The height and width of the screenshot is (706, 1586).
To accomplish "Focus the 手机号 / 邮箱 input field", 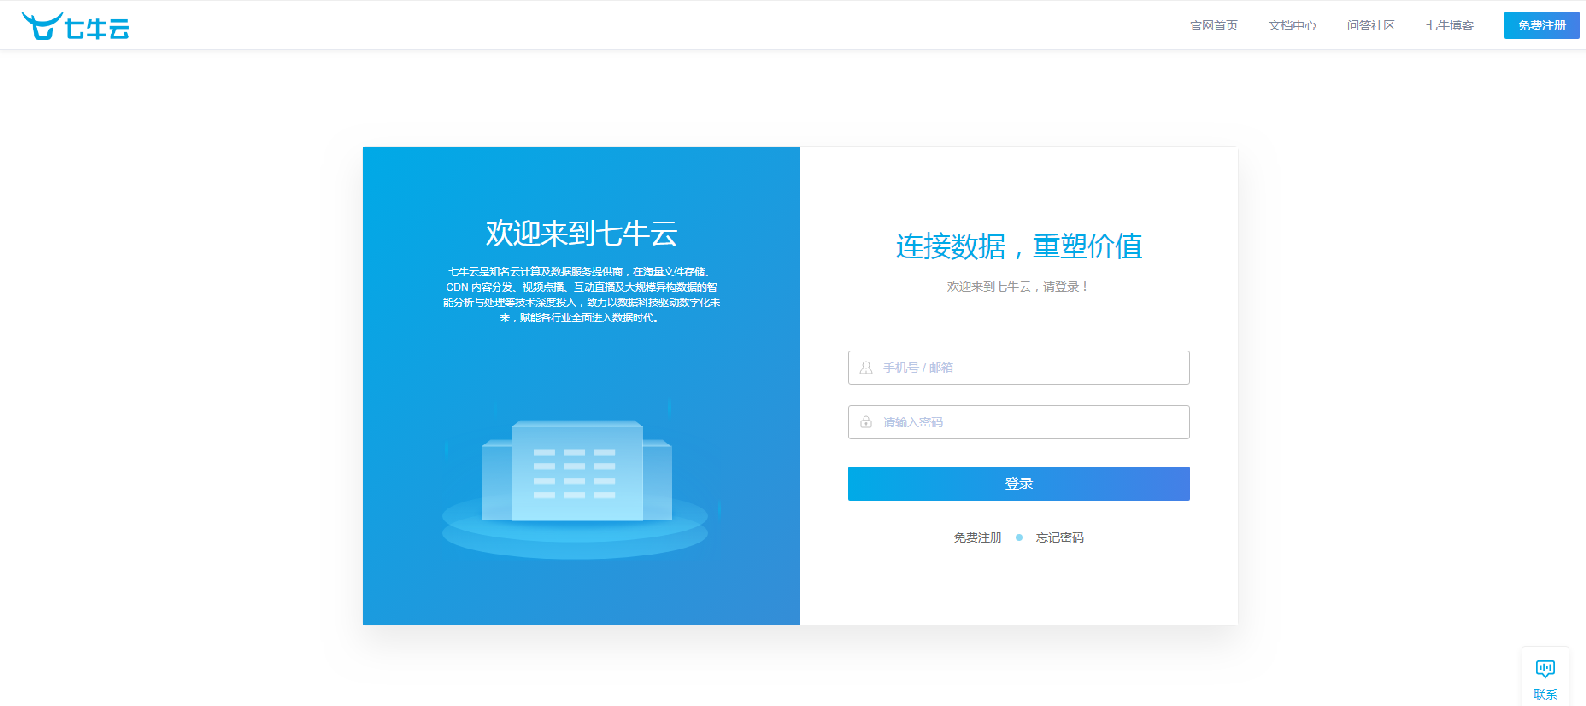I will coord(1019,367).
